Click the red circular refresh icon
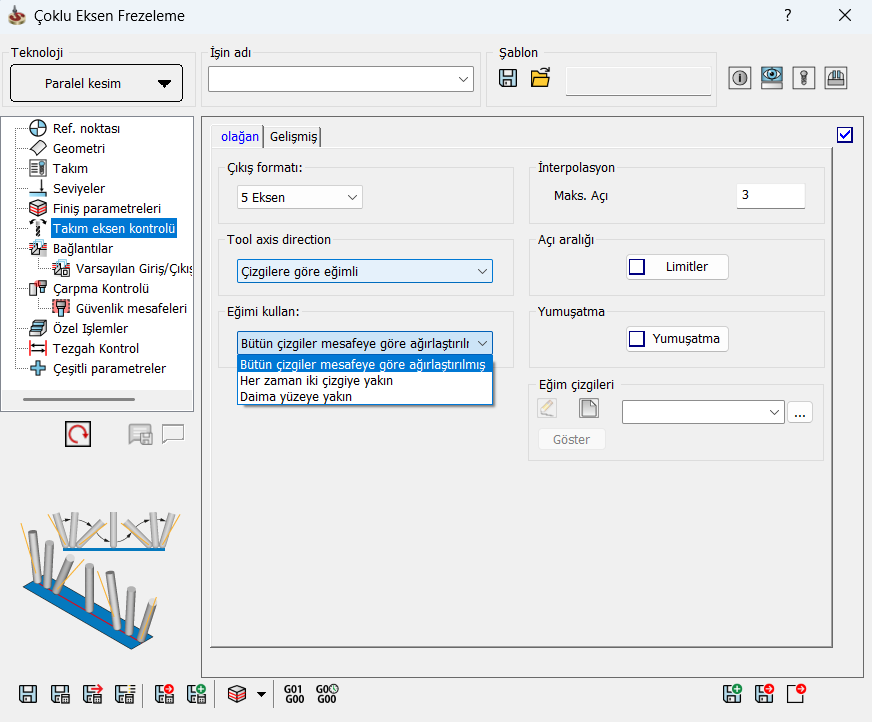The image size is (872, 722). (78, 434)
